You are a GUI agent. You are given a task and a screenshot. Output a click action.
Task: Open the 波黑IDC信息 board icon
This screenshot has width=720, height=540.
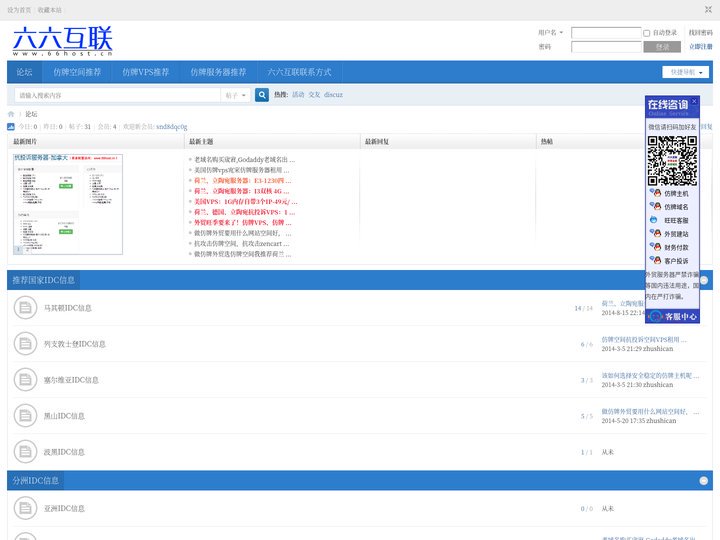pos(25,452)
